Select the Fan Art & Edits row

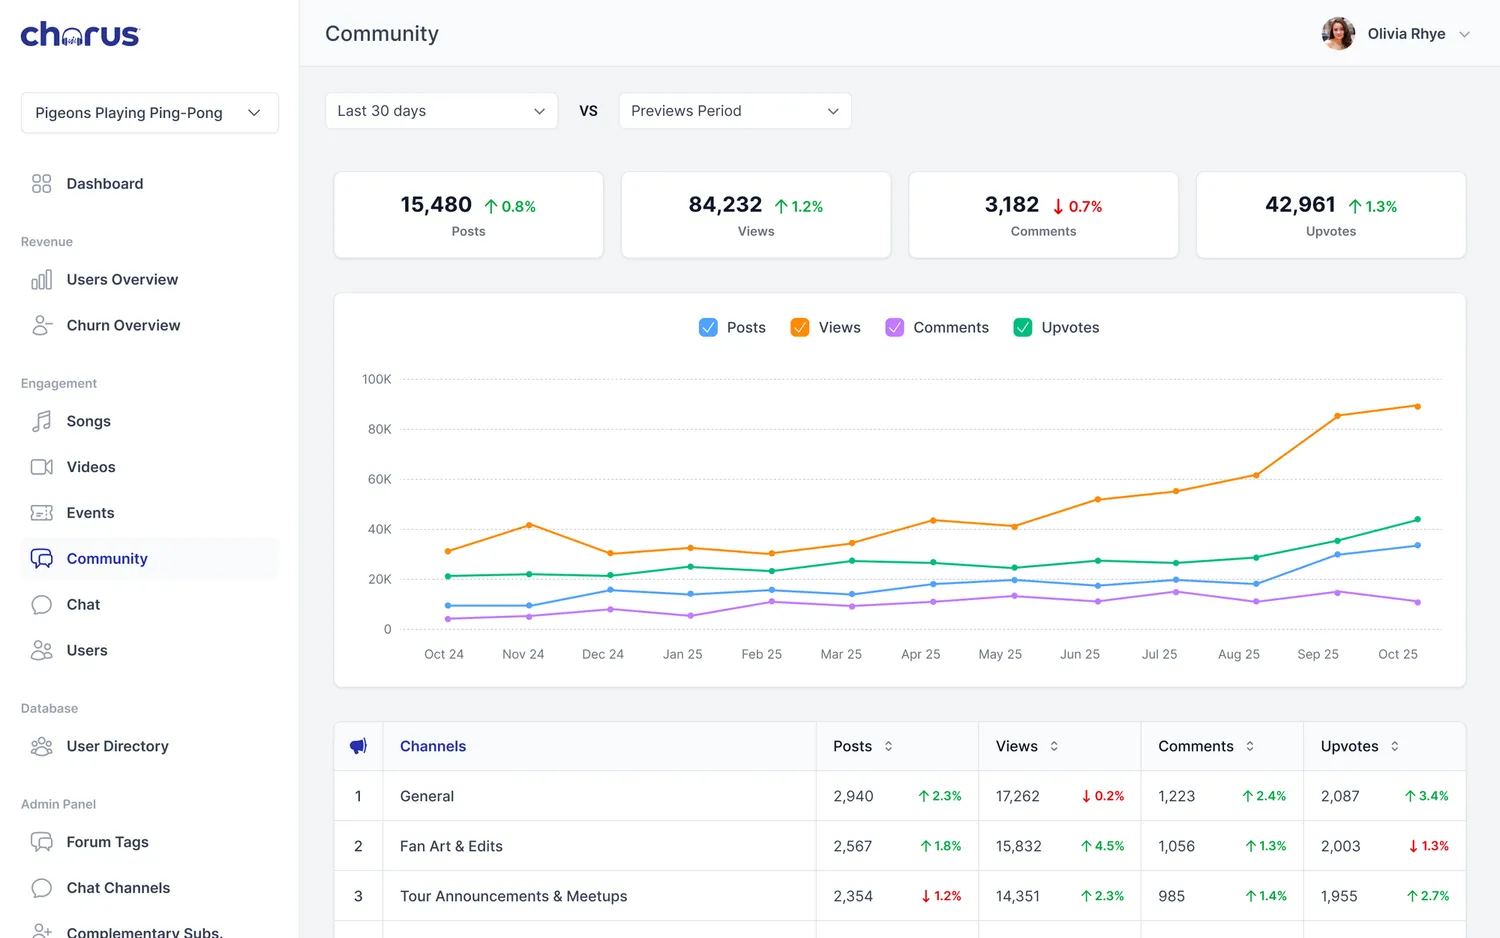tap(900, 846)
